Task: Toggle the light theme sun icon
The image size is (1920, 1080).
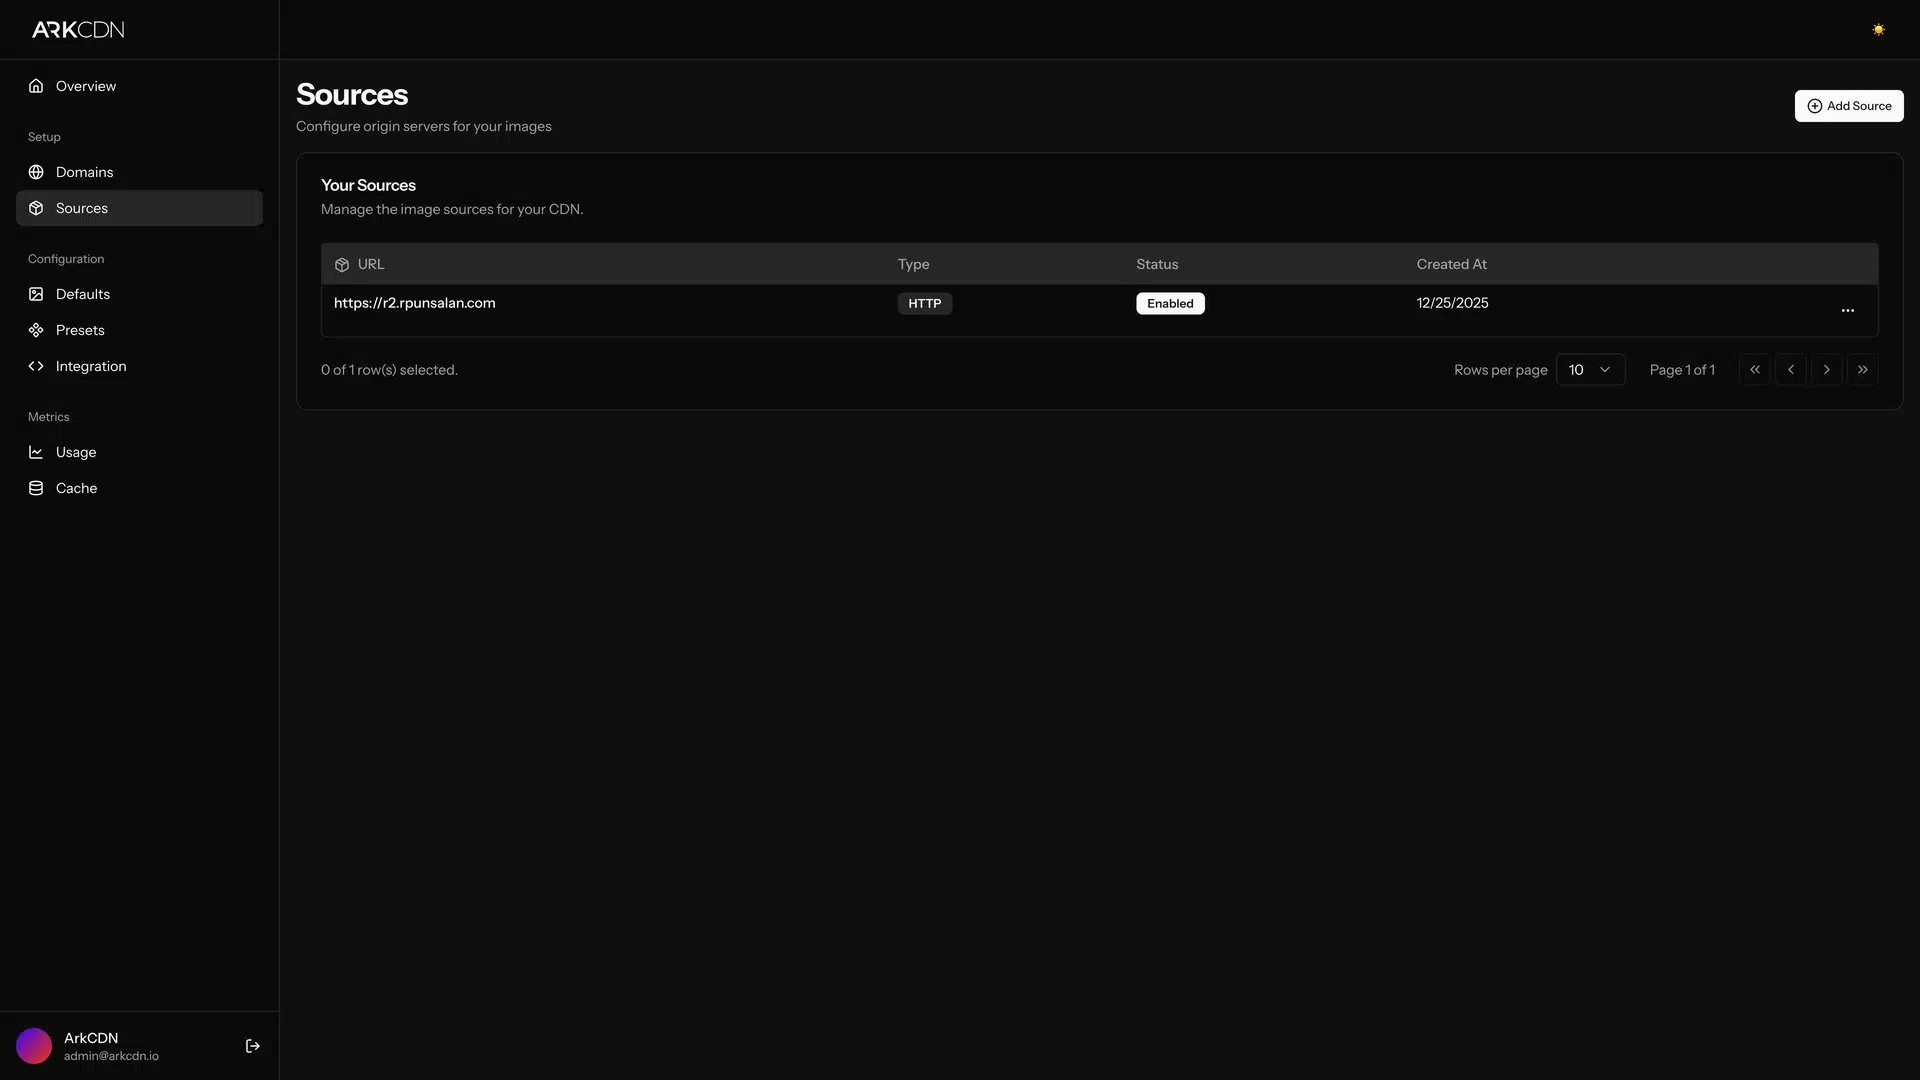Action: [1878, 30]
